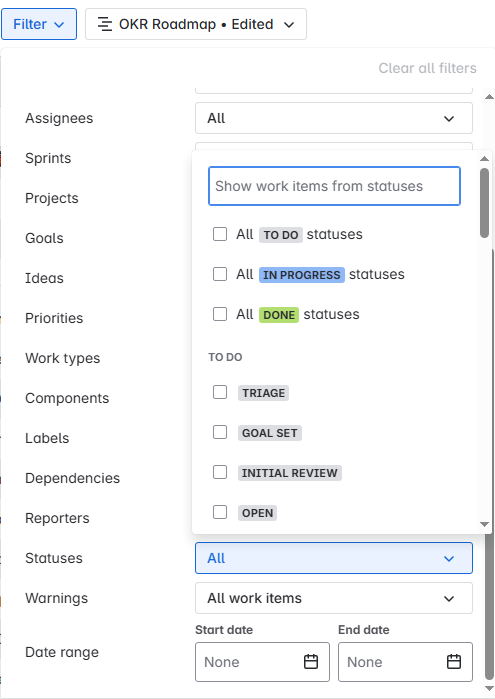Tick the OPEN status checkbox
The height and width of the screenshot is (699, 495).
[220, 512]
